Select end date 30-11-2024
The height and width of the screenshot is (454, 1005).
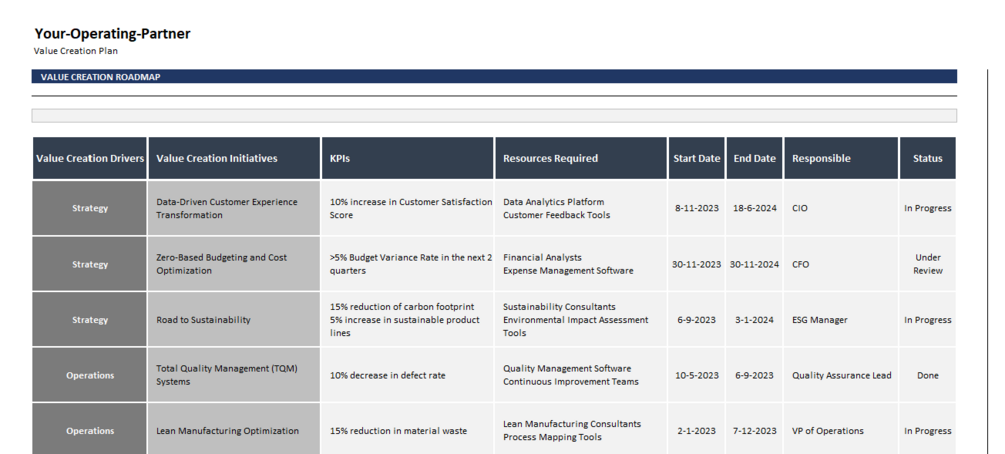point(754,264)
